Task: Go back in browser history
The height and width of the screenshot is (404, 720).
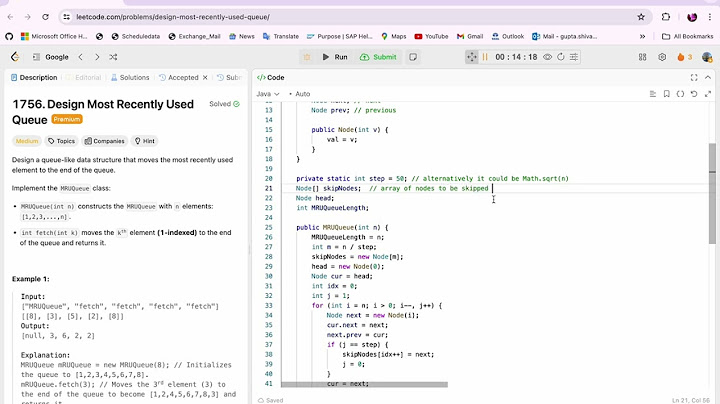Action: [11, 17]
